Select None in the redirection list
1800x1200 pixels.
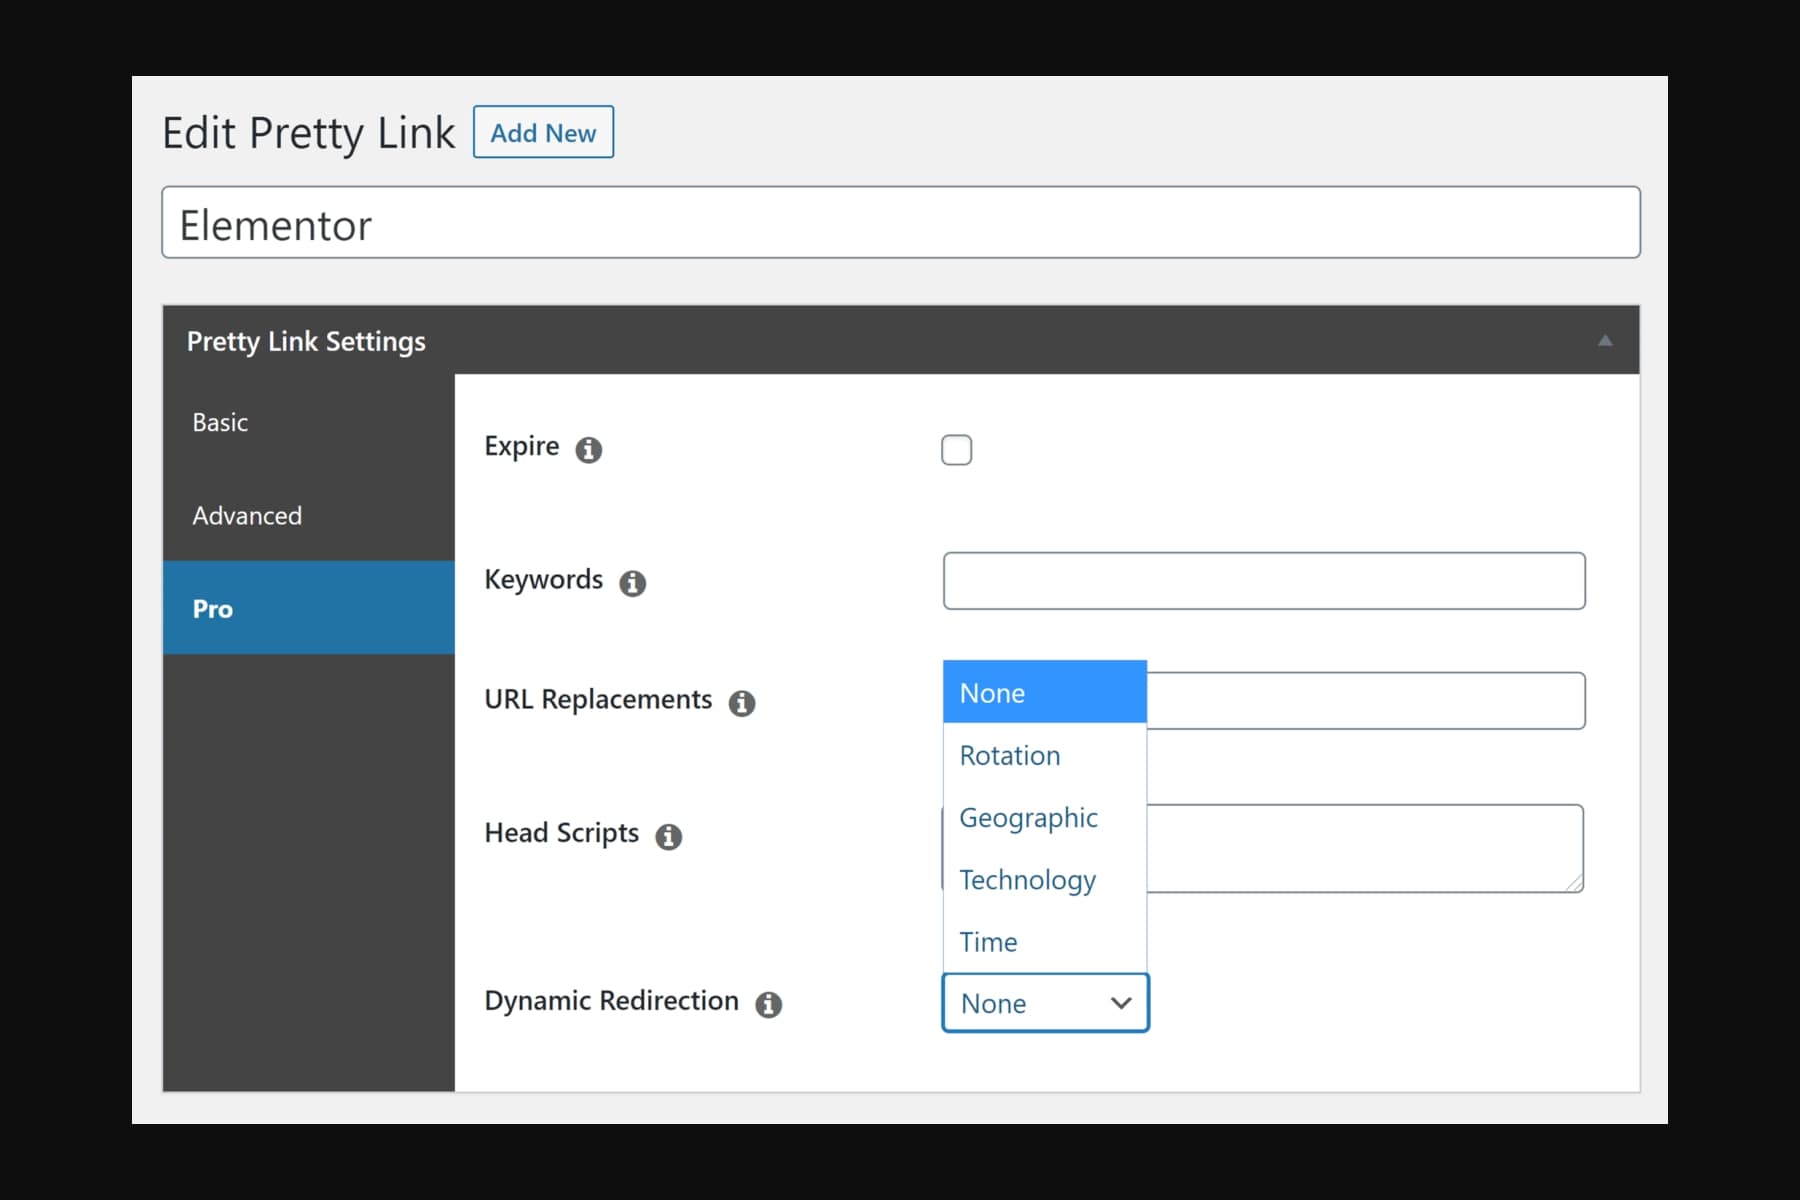tap(991, 692)
